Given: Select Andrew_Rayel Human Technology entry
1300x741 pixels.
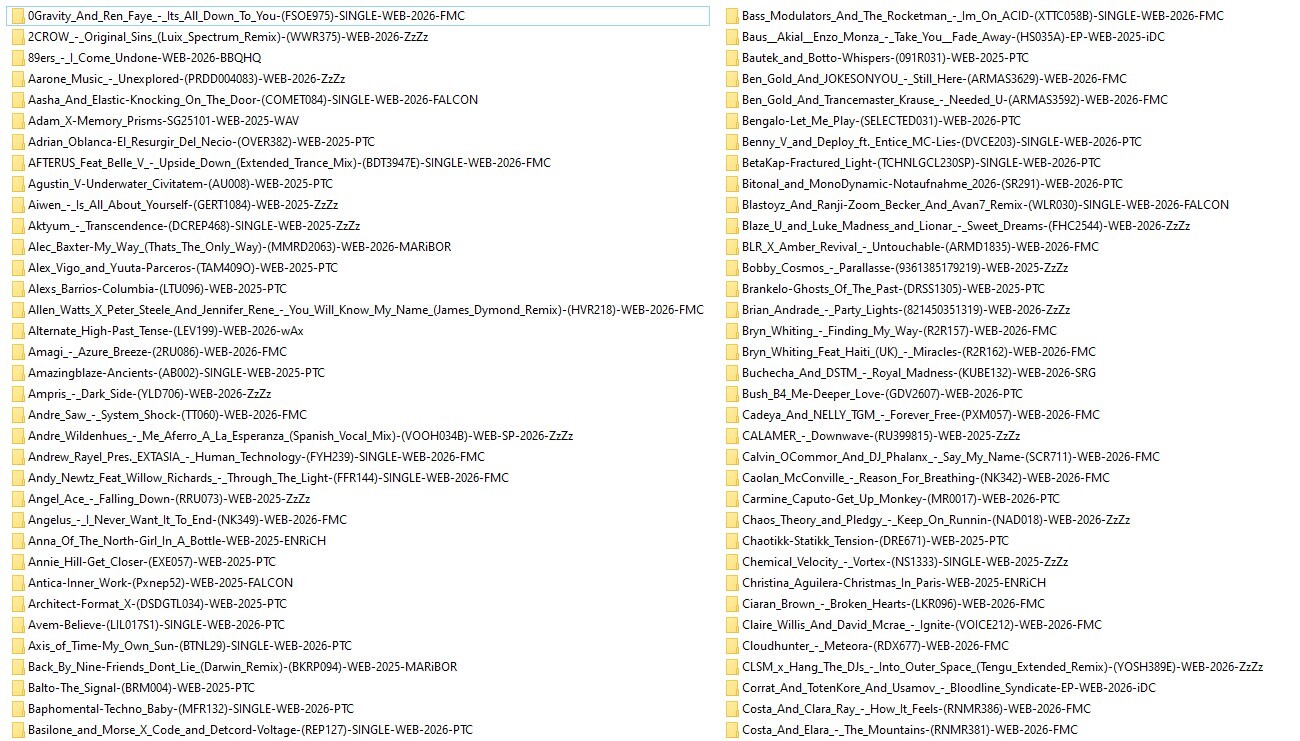Looking at the screenshot, I should (257, 457).
